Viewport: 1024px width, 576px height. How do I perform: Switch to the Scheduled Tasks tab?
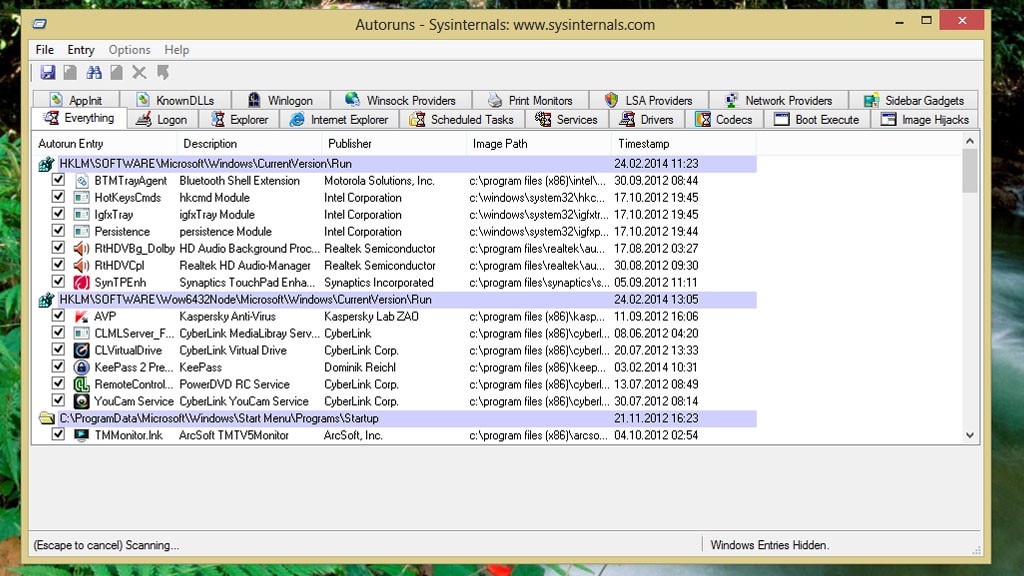pos(462,120)
